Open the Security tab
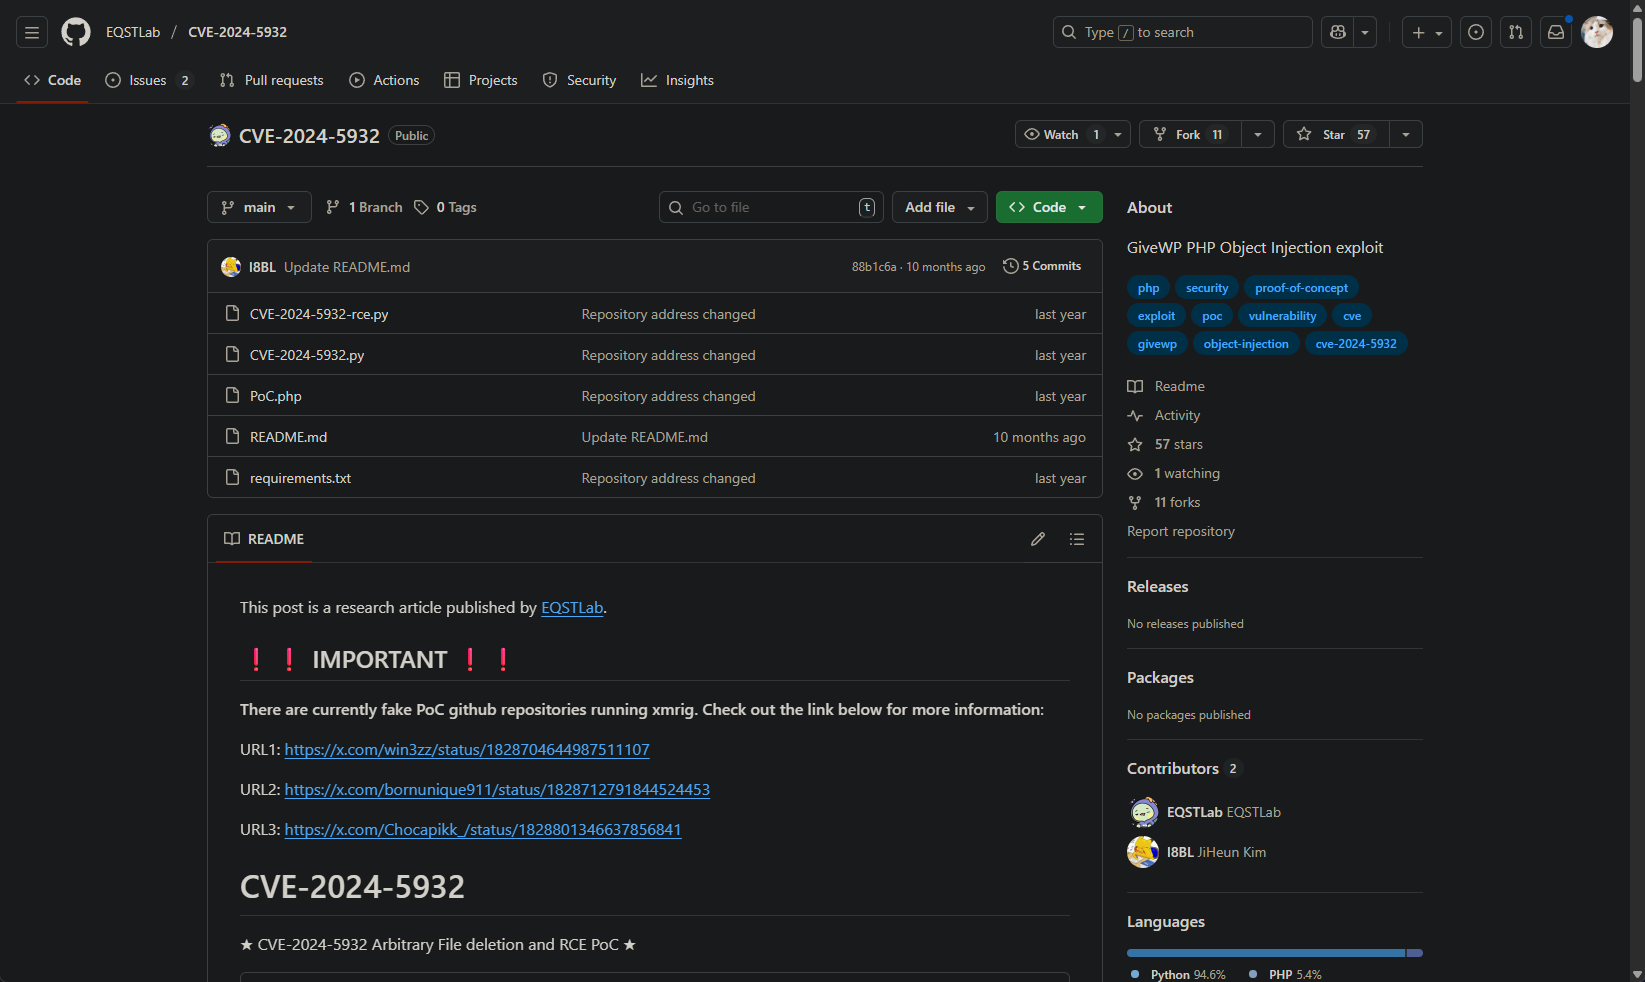The width and height of the screenshot is (1645, 982). [579, 80]
